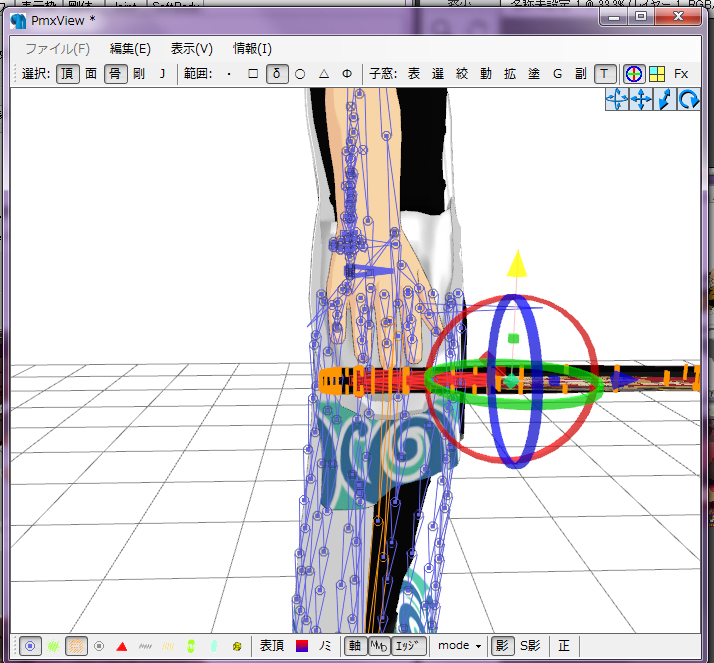This screenshot has height=663, width=714.
Task: Select the δ lasso range mode
Action: tap(277, 74)
